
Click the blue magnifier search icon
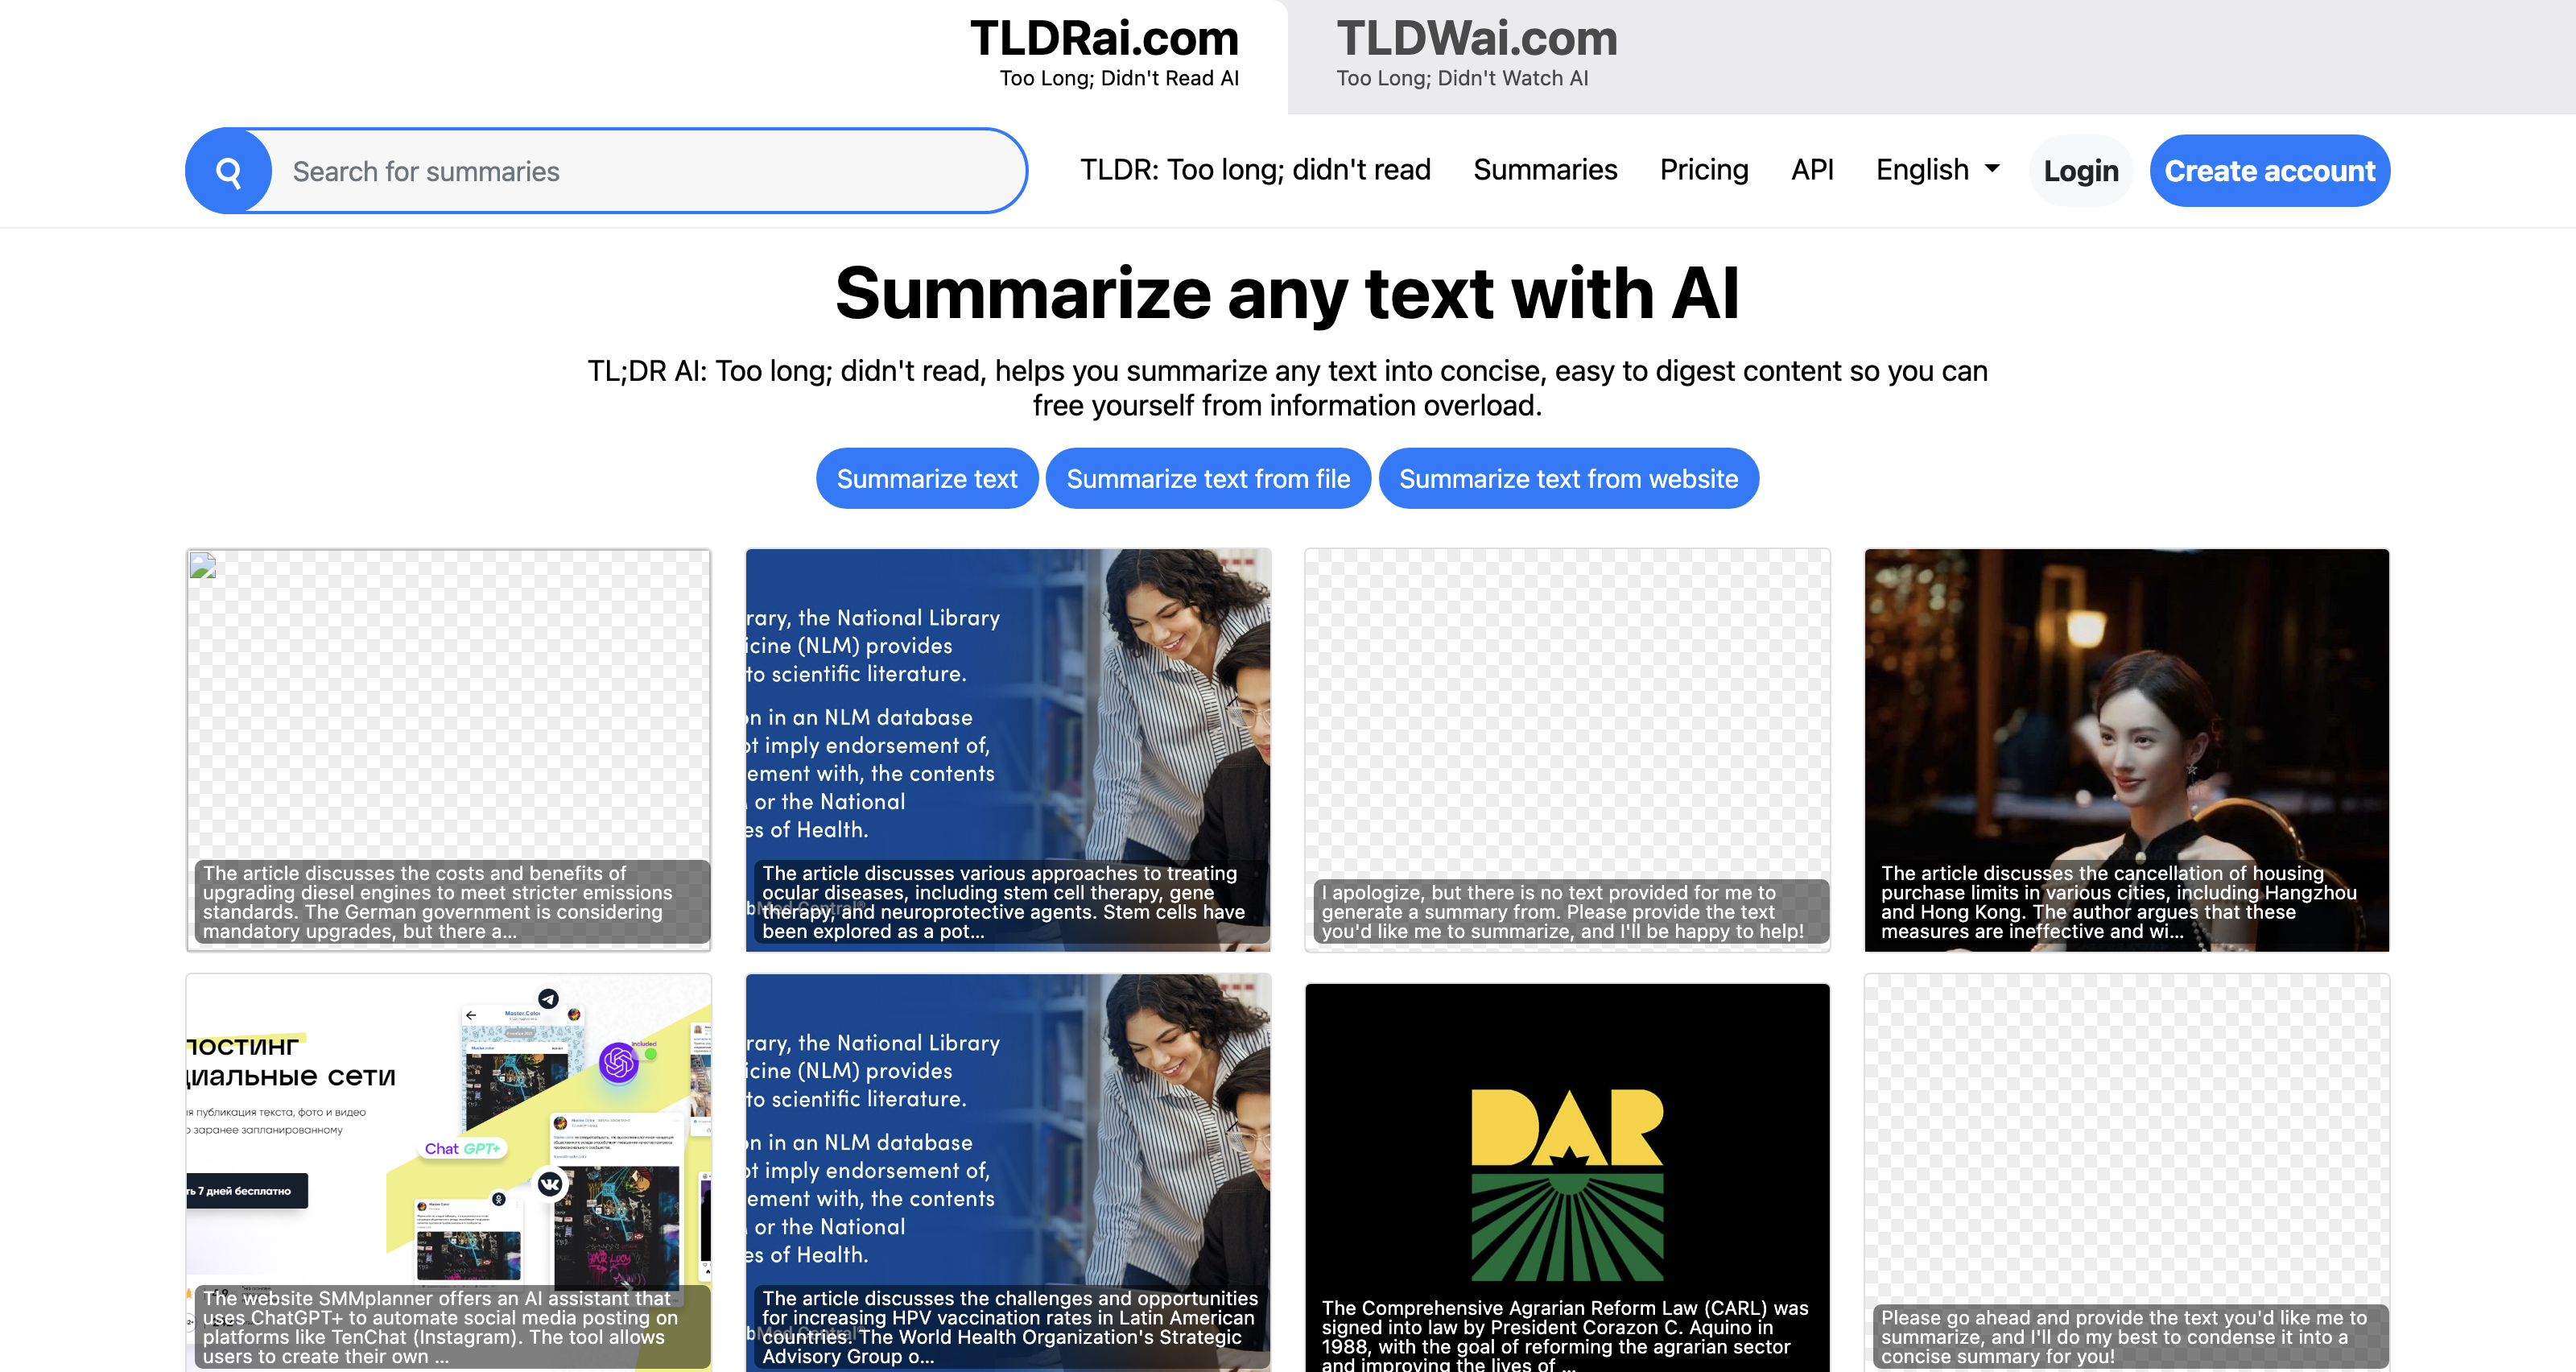pyautogui.click(x=229, y=171)
